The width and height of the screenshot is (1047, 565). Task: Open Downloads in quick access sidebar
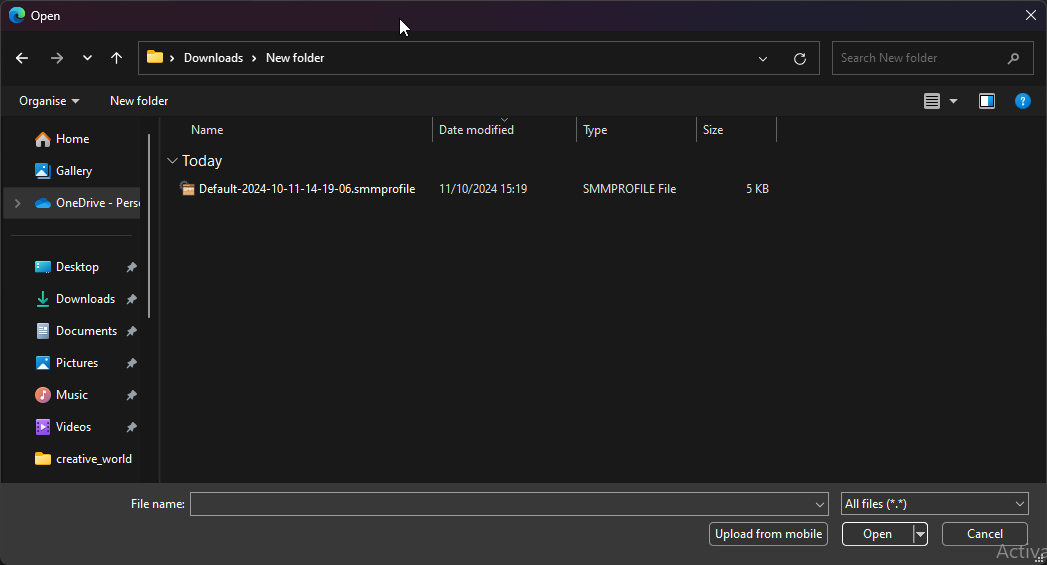pos(85,299)
